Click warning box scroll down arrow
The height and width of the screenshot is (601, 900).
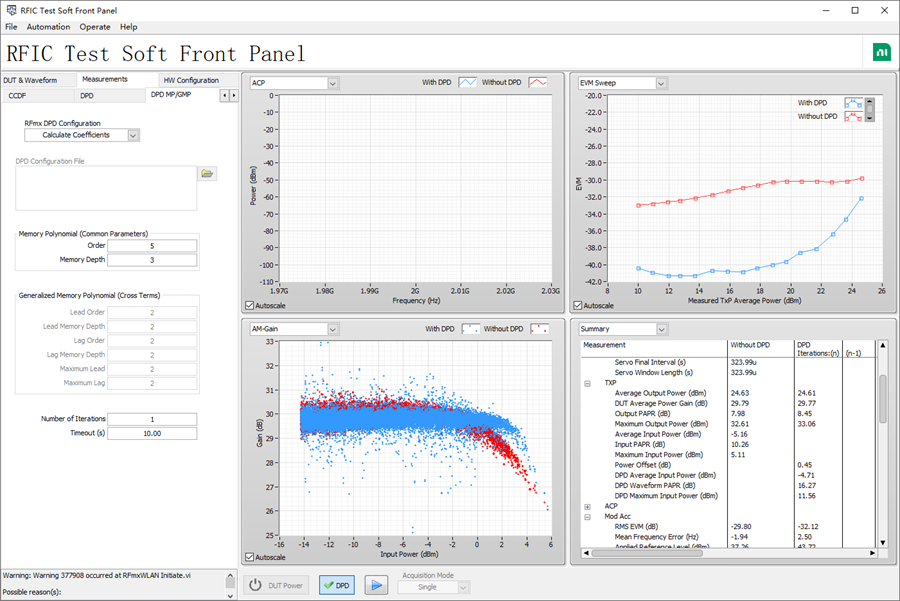tap(230, 595)
